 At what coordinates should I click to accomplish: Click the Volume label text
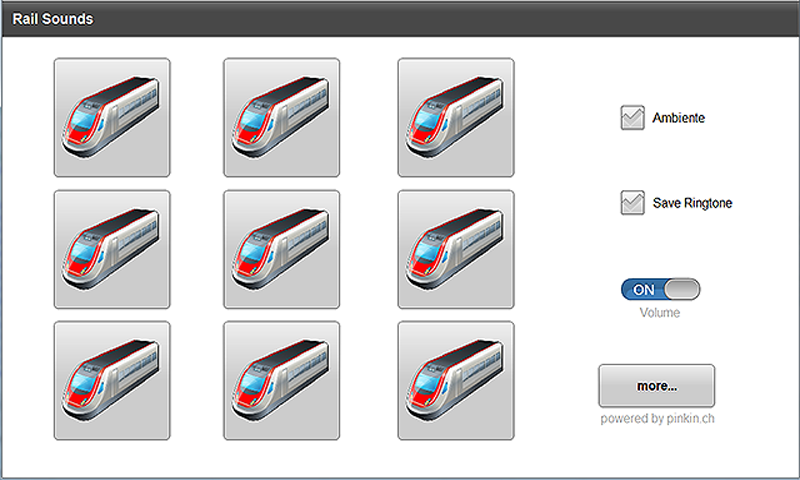click(x=660, y=313)
